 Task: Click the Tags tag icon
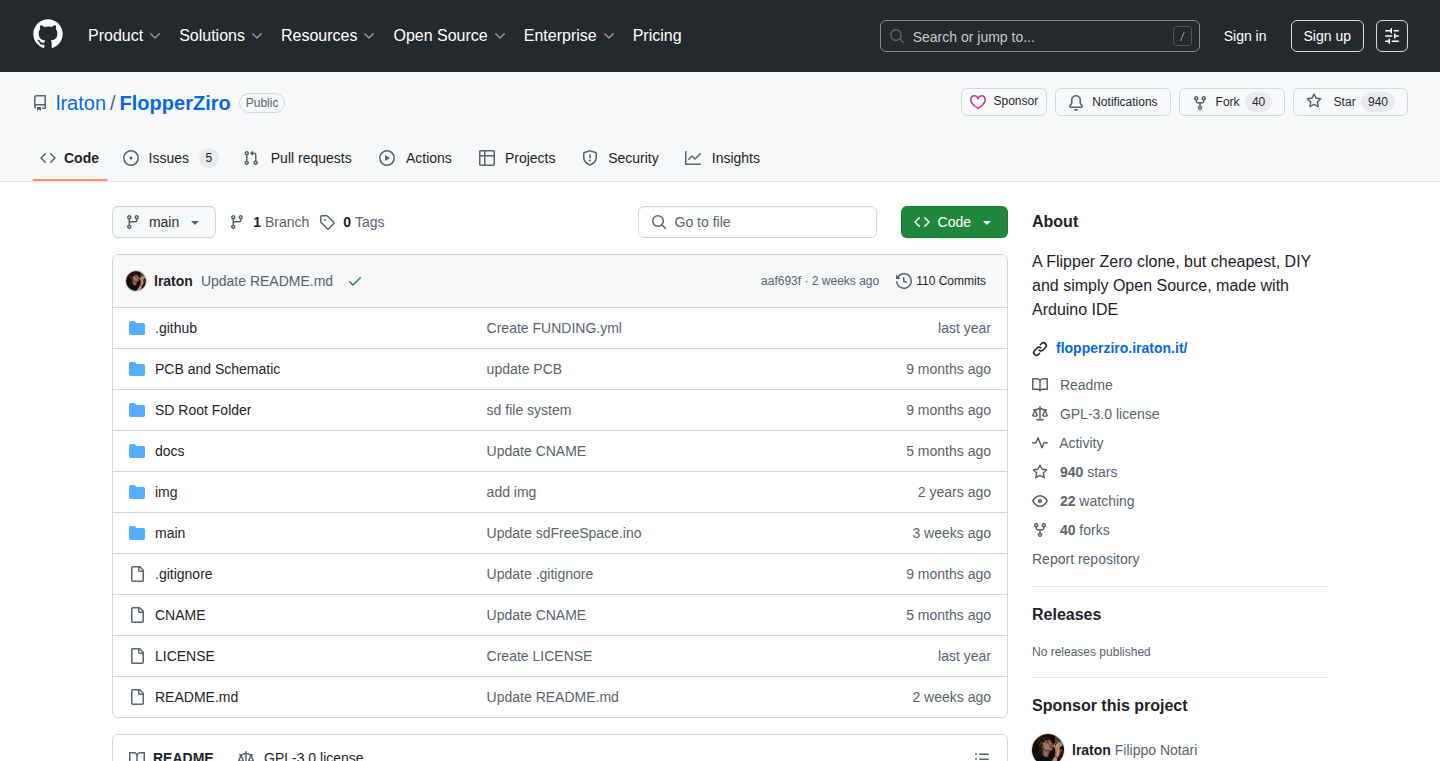point(327,222)
